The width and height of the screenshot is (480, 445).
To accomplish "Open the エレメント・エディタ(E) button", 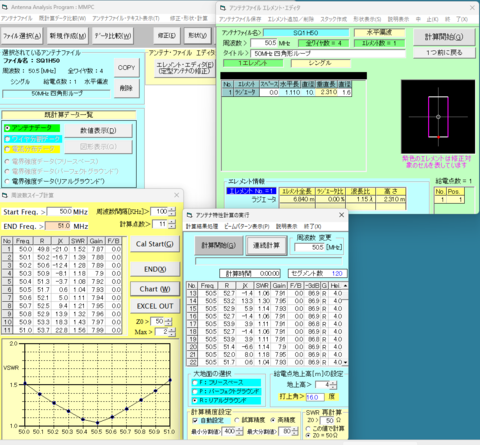I will pyautogui.click(x=185, y=68).
